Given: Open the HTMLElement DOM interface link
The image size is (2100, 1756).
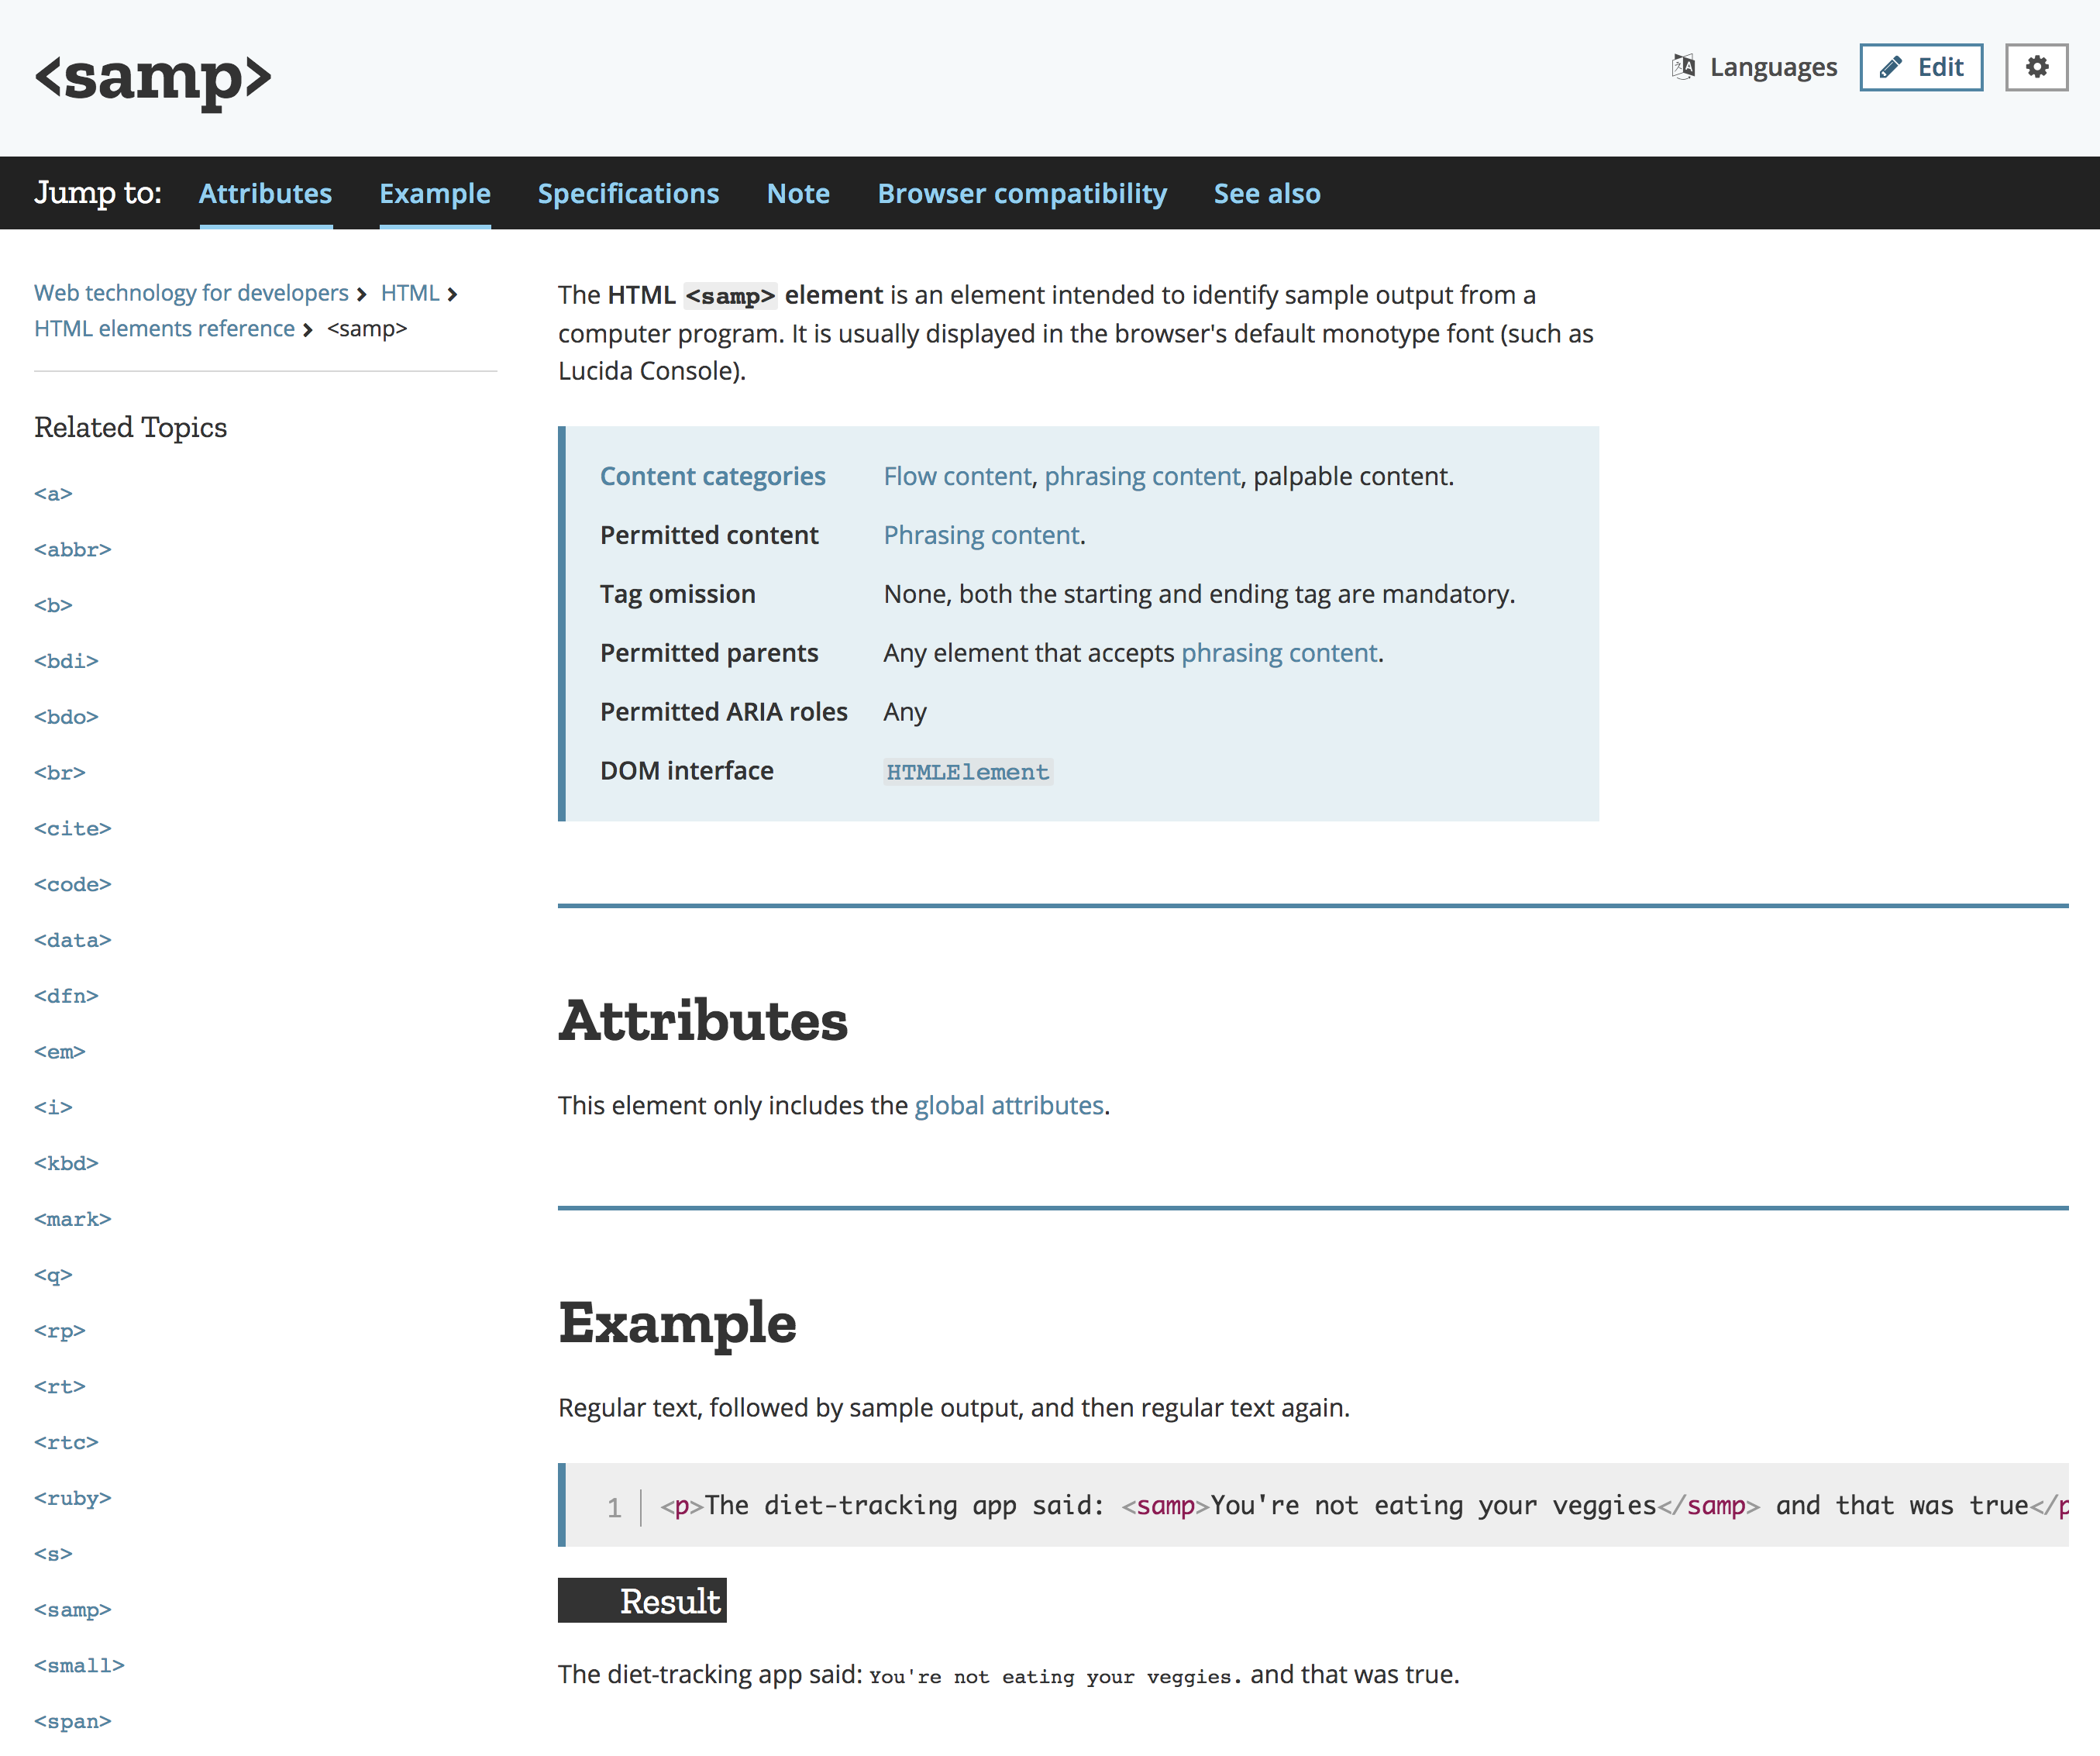Looking at the screenshot, I should 967,772.
